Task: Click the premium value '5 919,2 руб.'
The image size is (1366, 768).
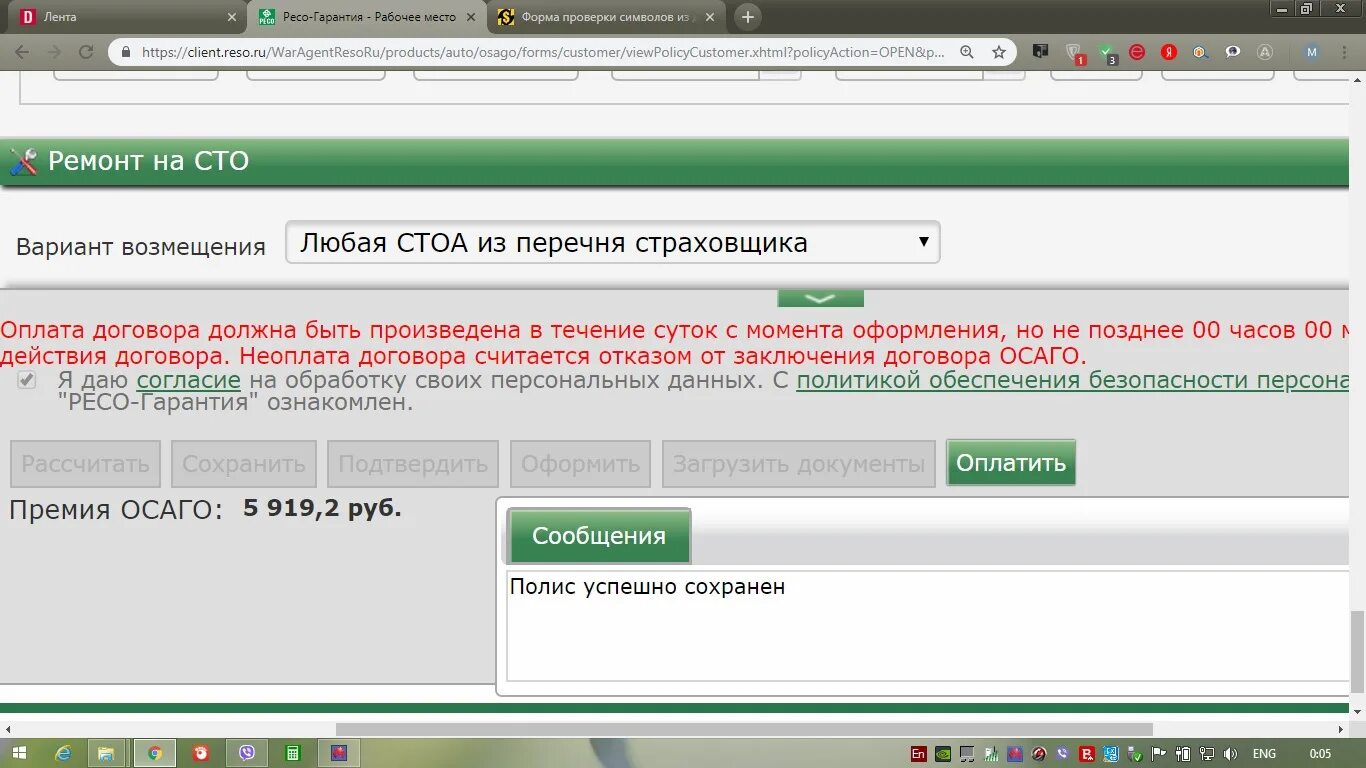Action: pyautogui.click(x=322, y=508)
